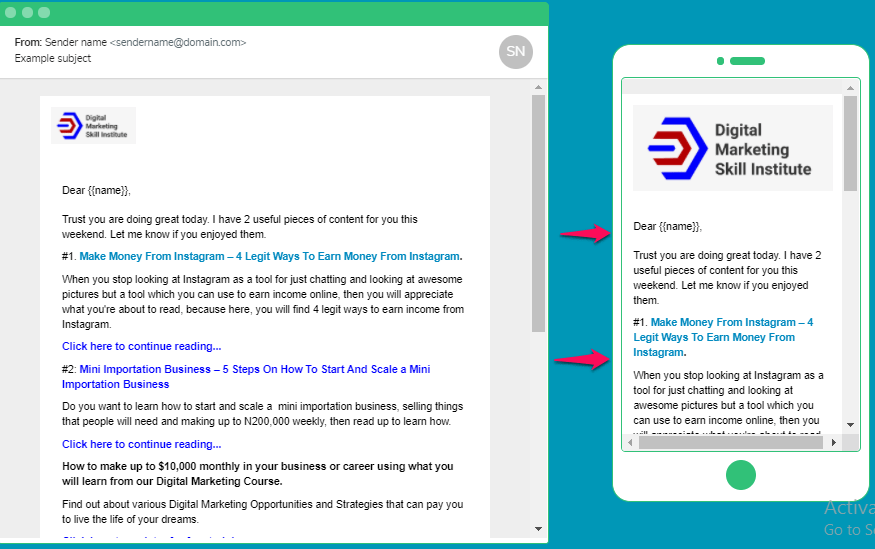
Task: Click the mobile preview vertical scrollbar thumb
Action: tap(851, 143)
